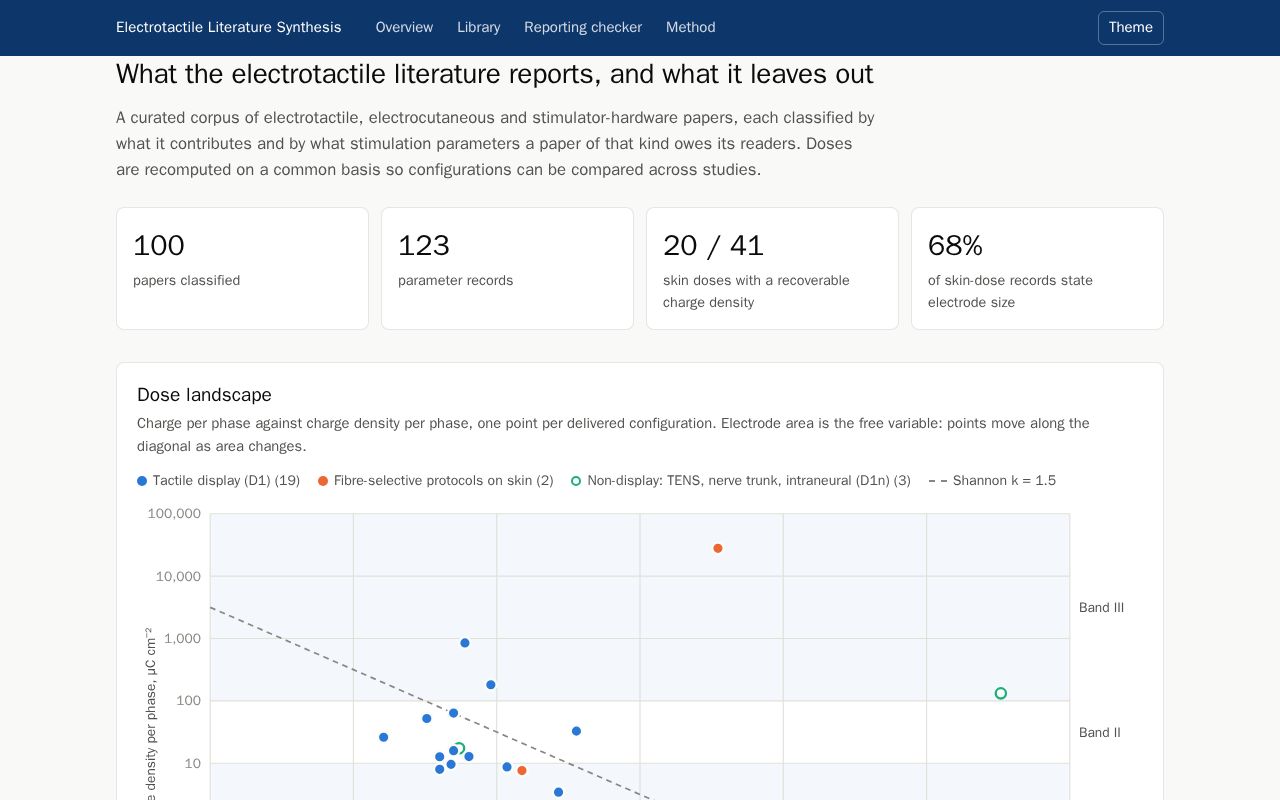
Task: Click the '100,000' y-axis tick label
Action: pos(174,514)
